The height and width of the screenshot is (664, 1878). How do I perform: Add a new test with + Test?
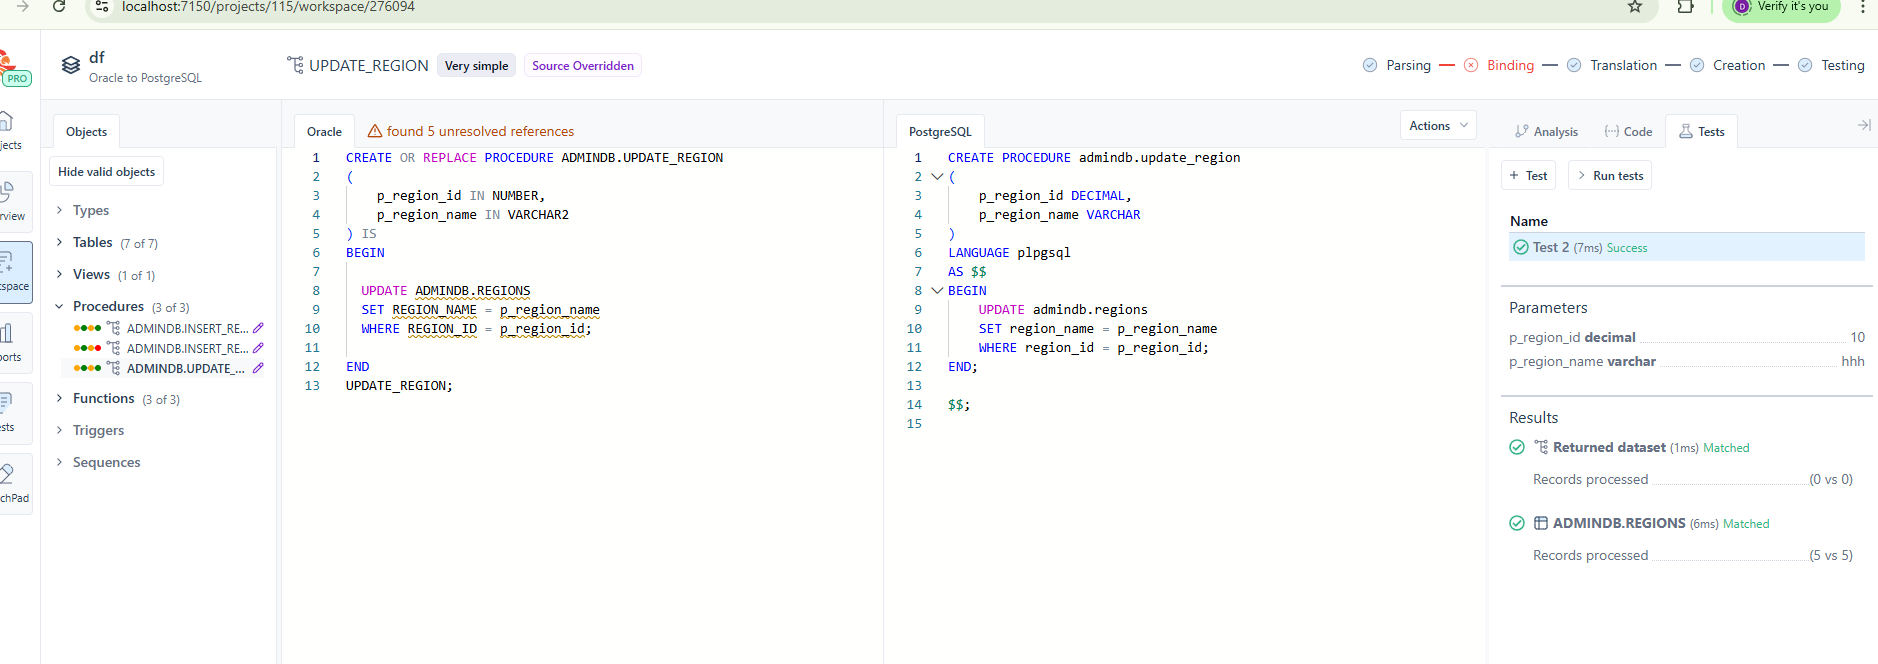click(1528, 176)
